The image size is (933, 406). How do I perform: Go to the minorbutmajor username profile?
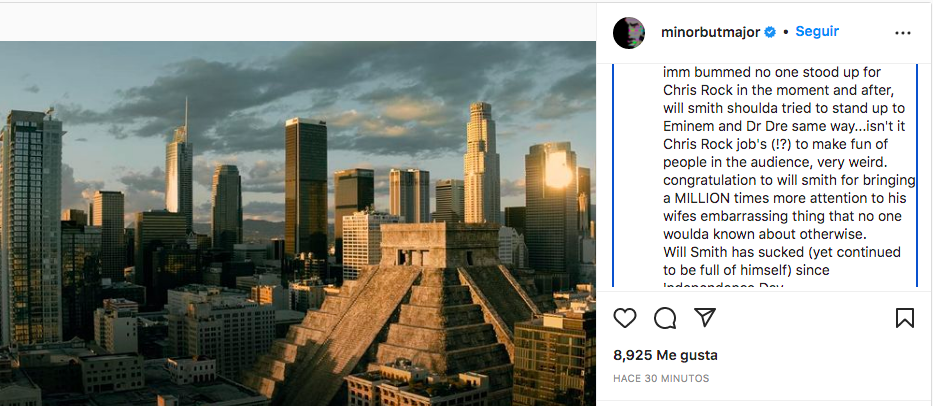coord(710,32)
